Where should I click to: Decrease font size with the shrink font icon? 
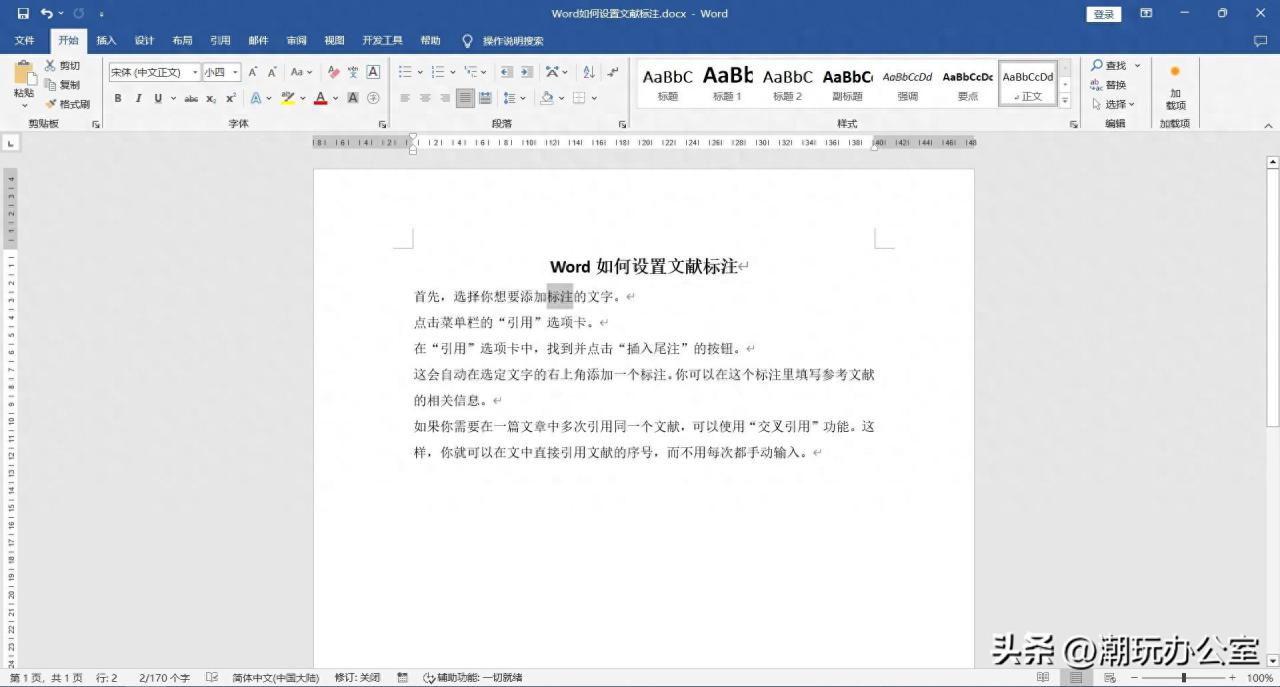pyautogui.click(x=272, y=72)
